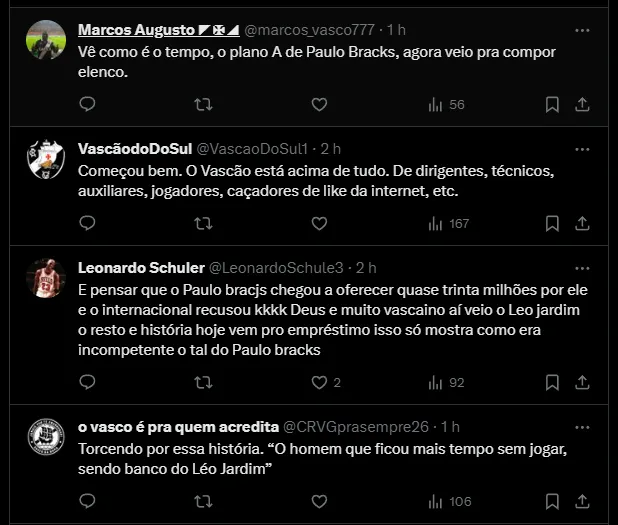Like VascãodoDoSul's tweet
This screenshot has height=525, width=618.
[x=319, y=223]
